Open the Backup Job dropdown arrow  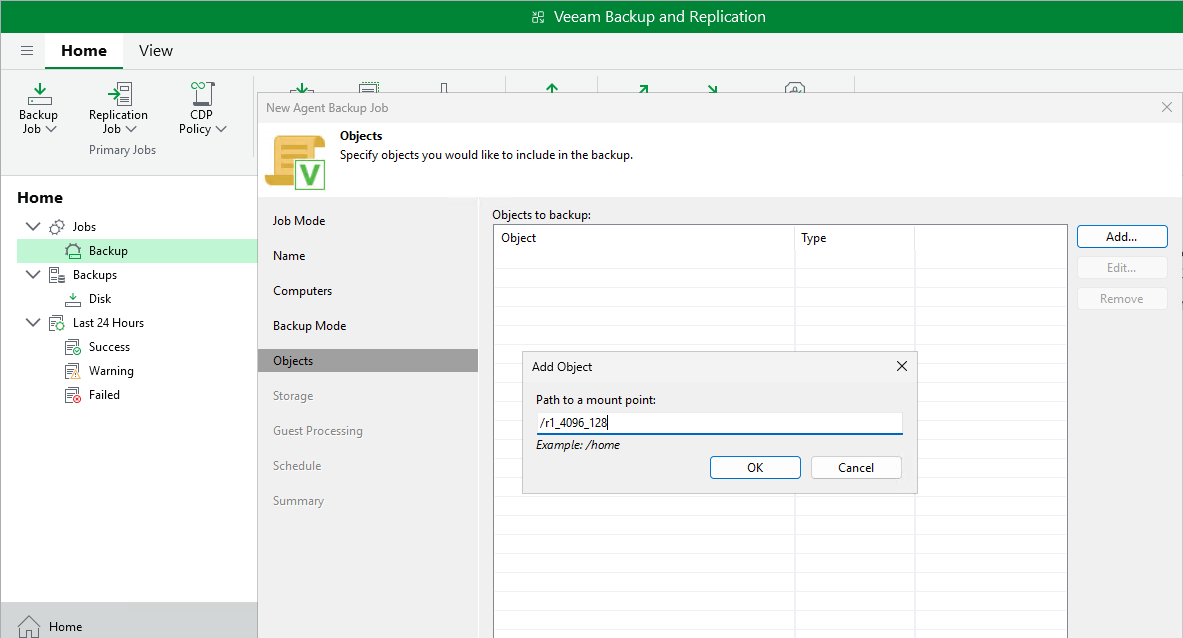(x=51, y=129)
